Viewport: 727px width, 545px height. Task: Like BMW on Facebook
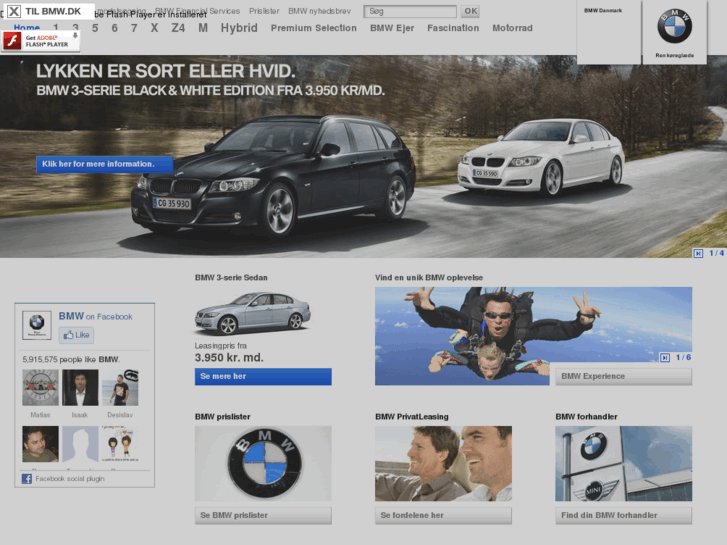(77, 335)
